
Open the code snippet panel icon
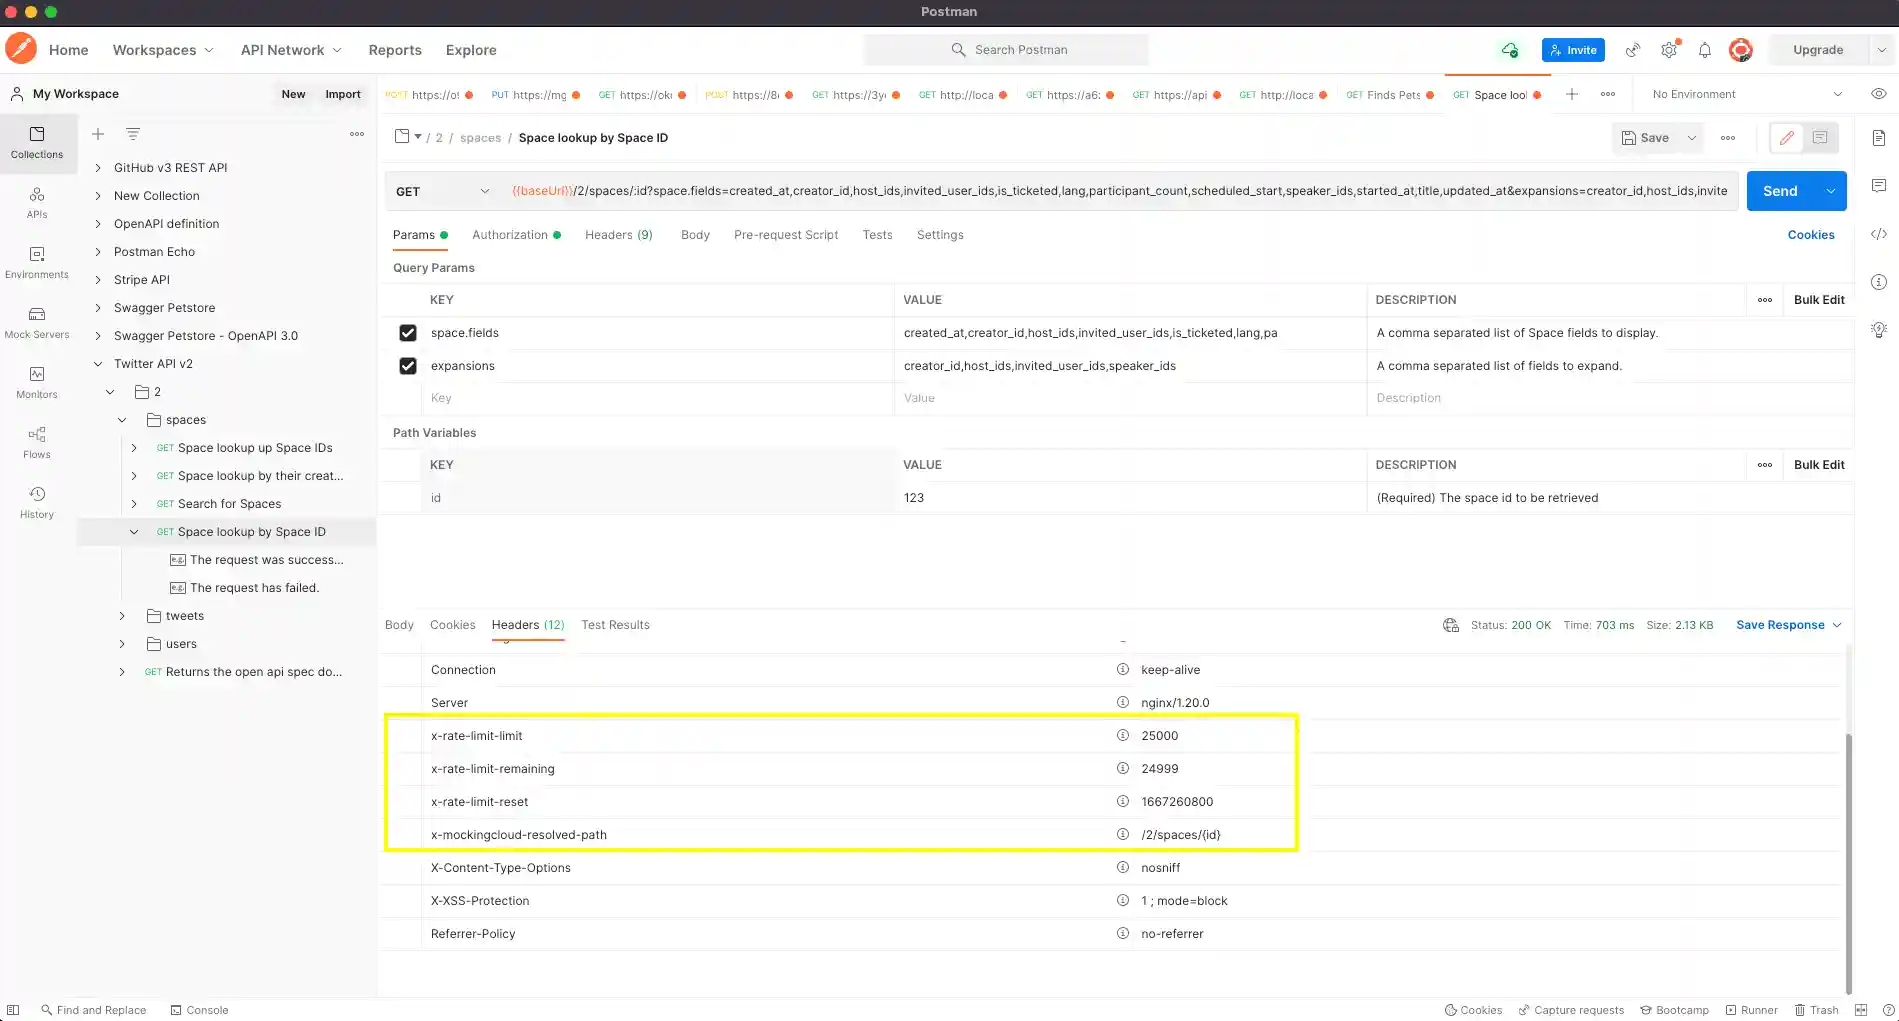[1879, 234]
